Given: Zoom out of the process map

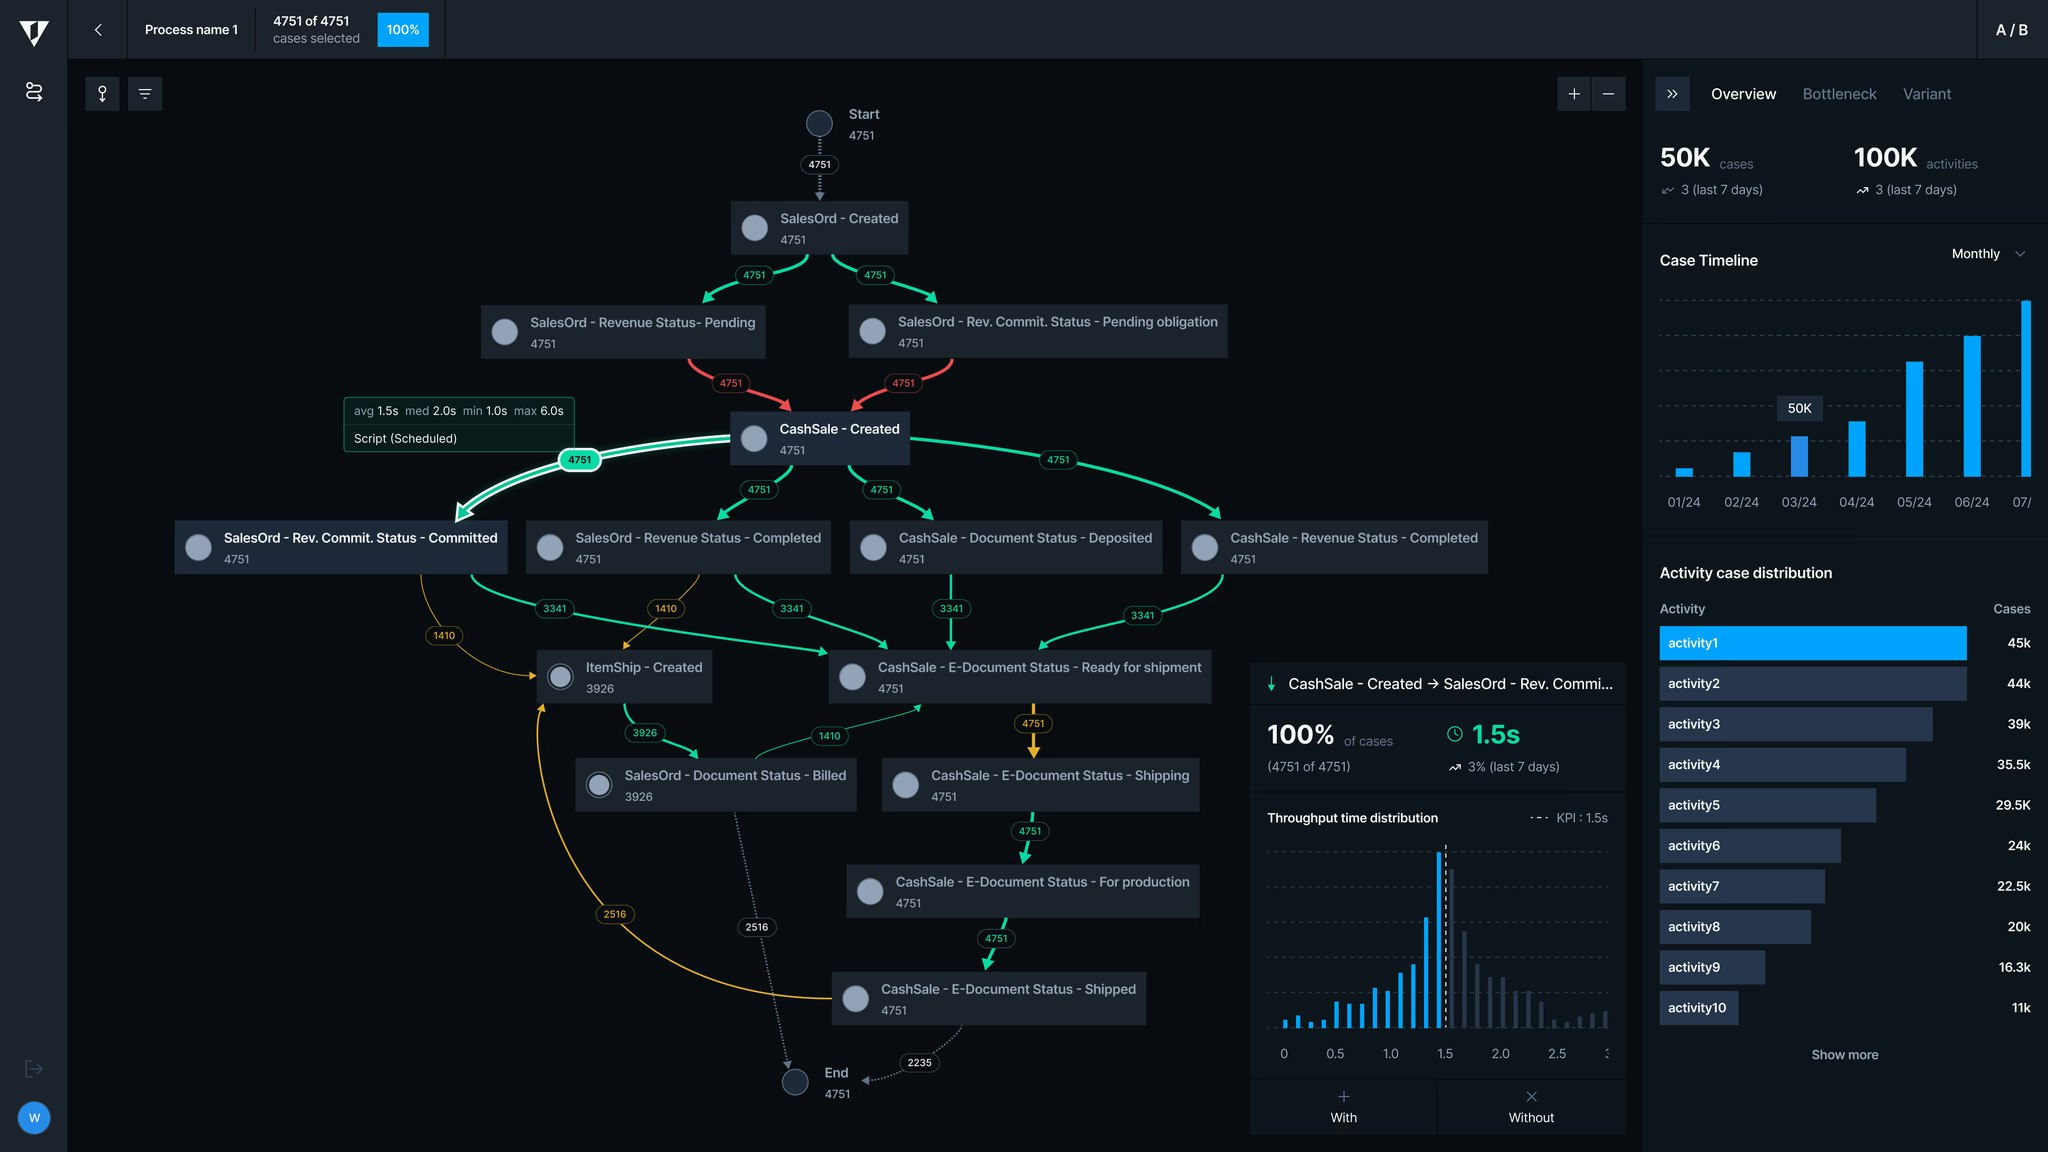Looking at the screenshot, I should click(1608, 93).
